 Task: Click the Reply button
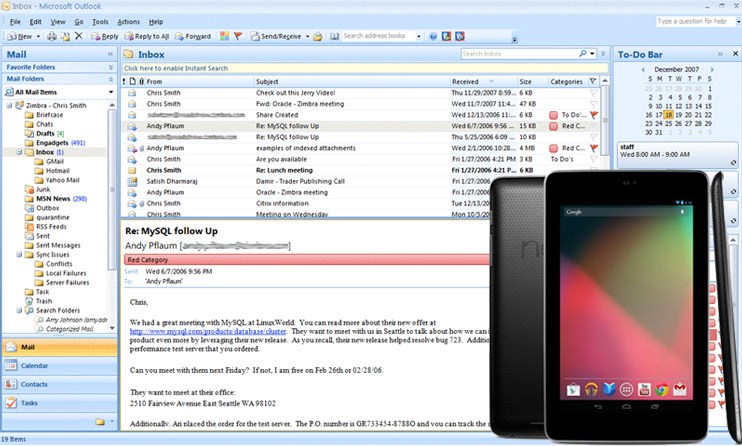[x=105, y=36]
